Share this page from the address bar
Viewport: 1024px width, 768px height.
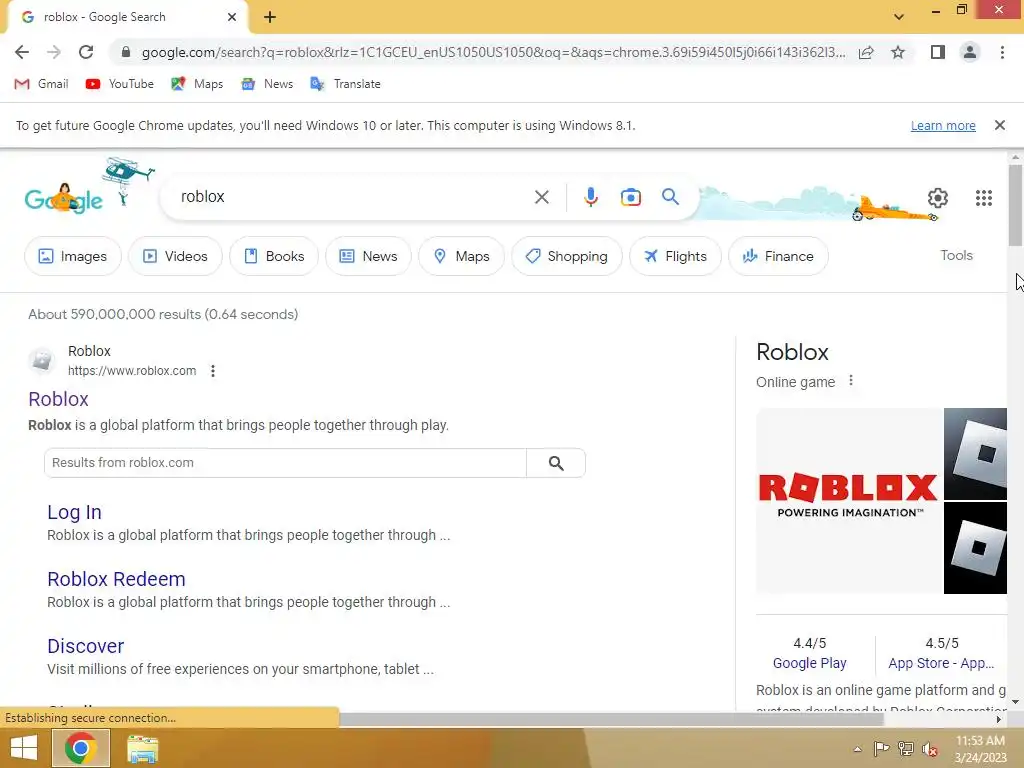click(866, 52)
